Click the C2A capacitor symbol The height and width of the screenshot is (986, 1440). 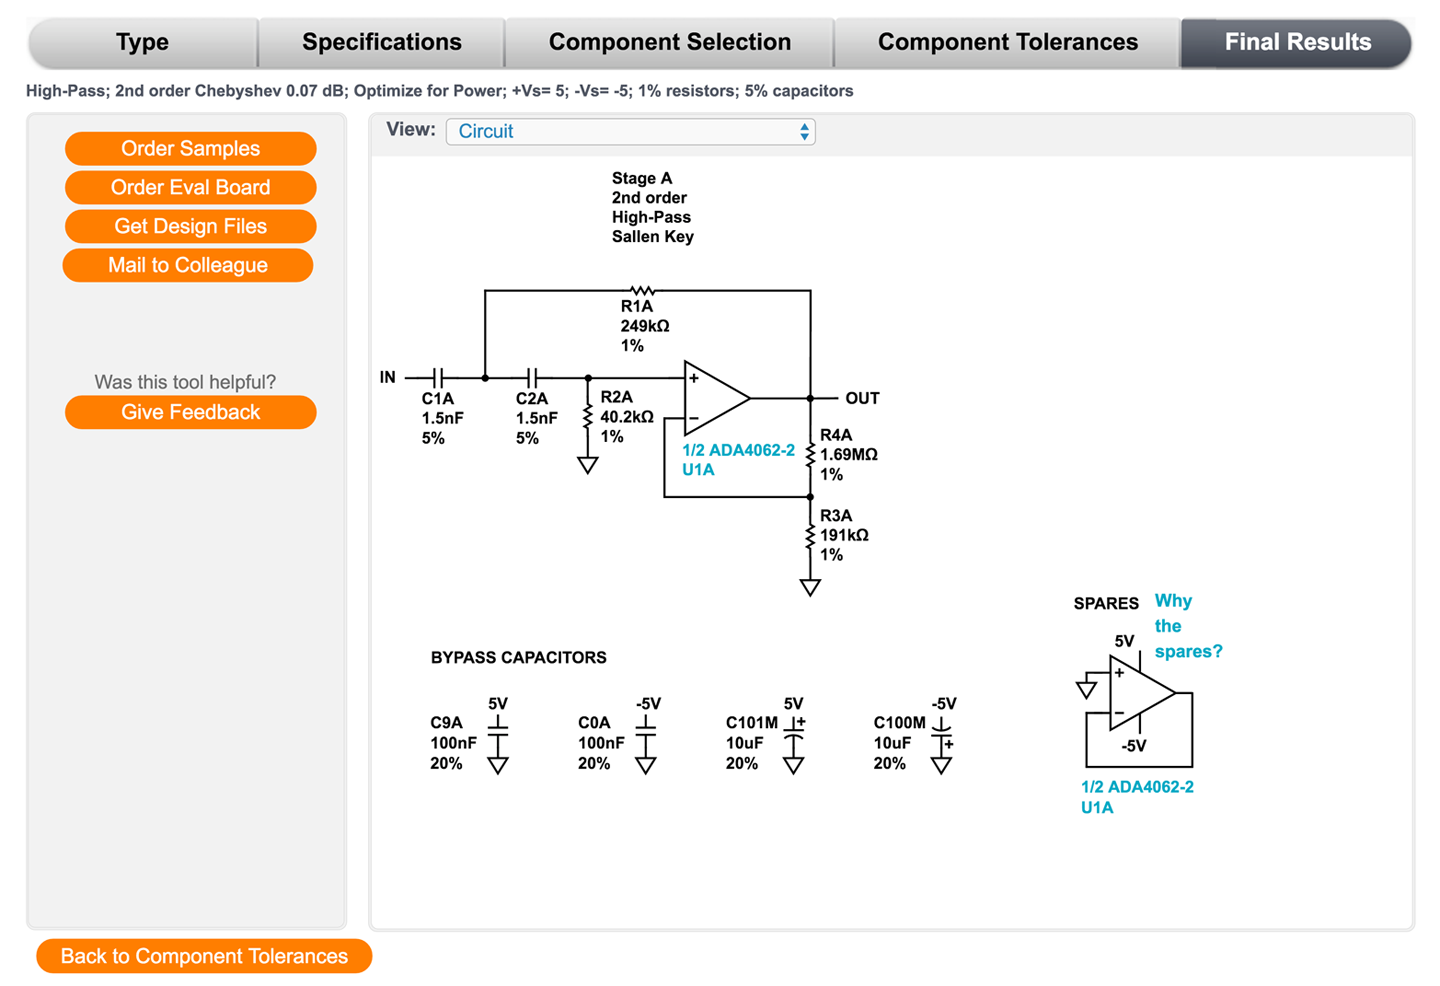pyautogui.click(x=533, y=378)
